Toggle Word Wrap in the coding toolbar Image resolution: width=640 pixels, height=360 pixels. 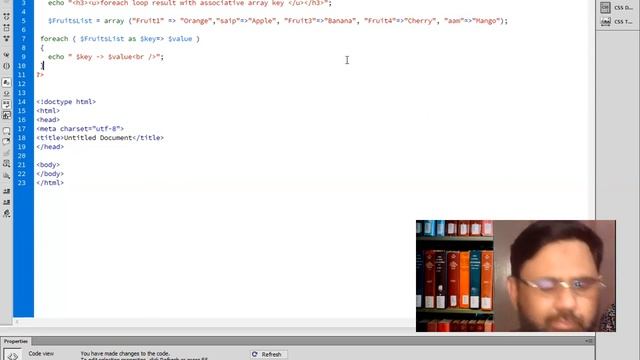coord(7,104)
